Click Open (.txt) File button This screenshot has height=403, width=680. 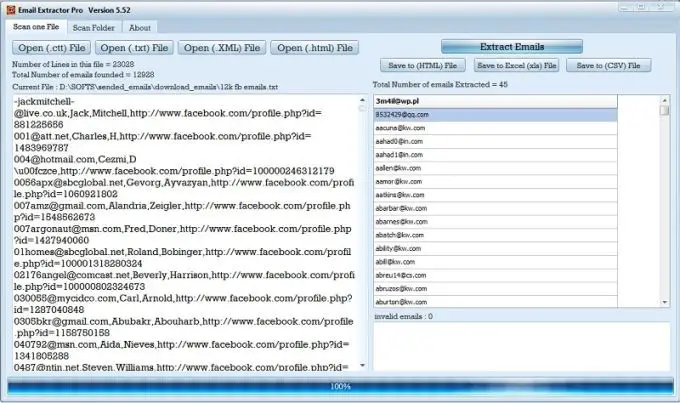134,48
